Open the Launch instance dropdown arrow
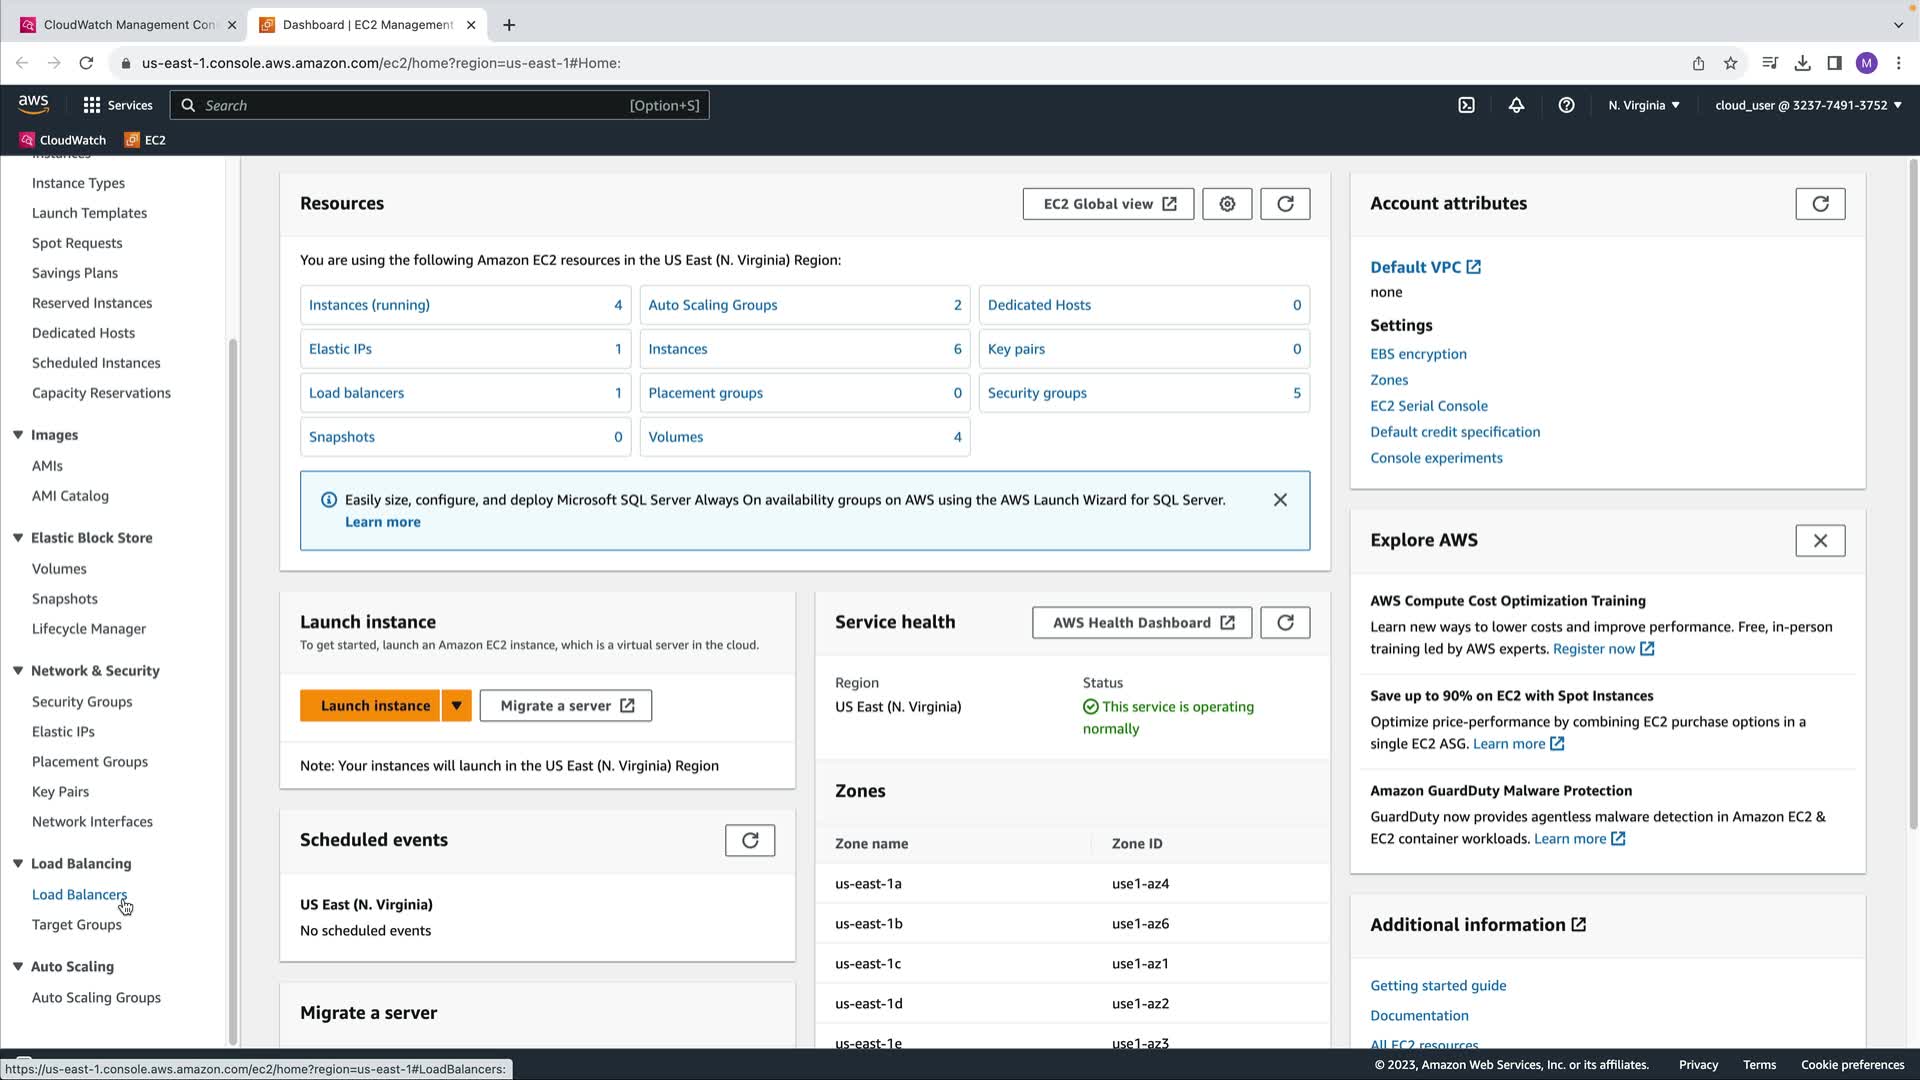Screen dimensions: 1920x1080 point(456,706)
